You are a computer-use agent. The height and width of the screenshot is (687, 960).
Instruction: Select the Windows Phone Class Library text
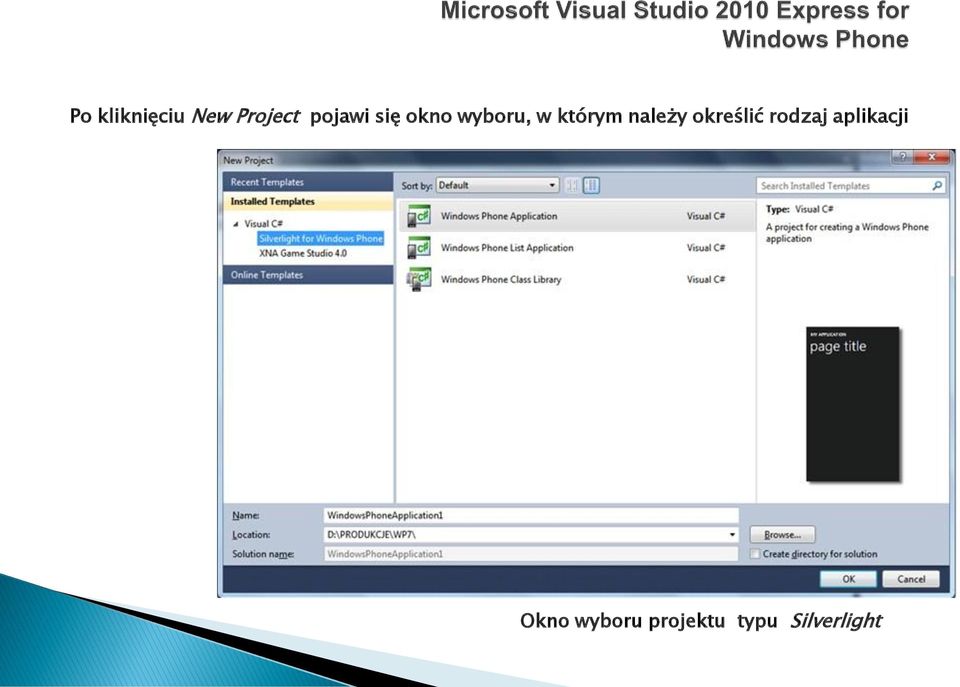501,280
